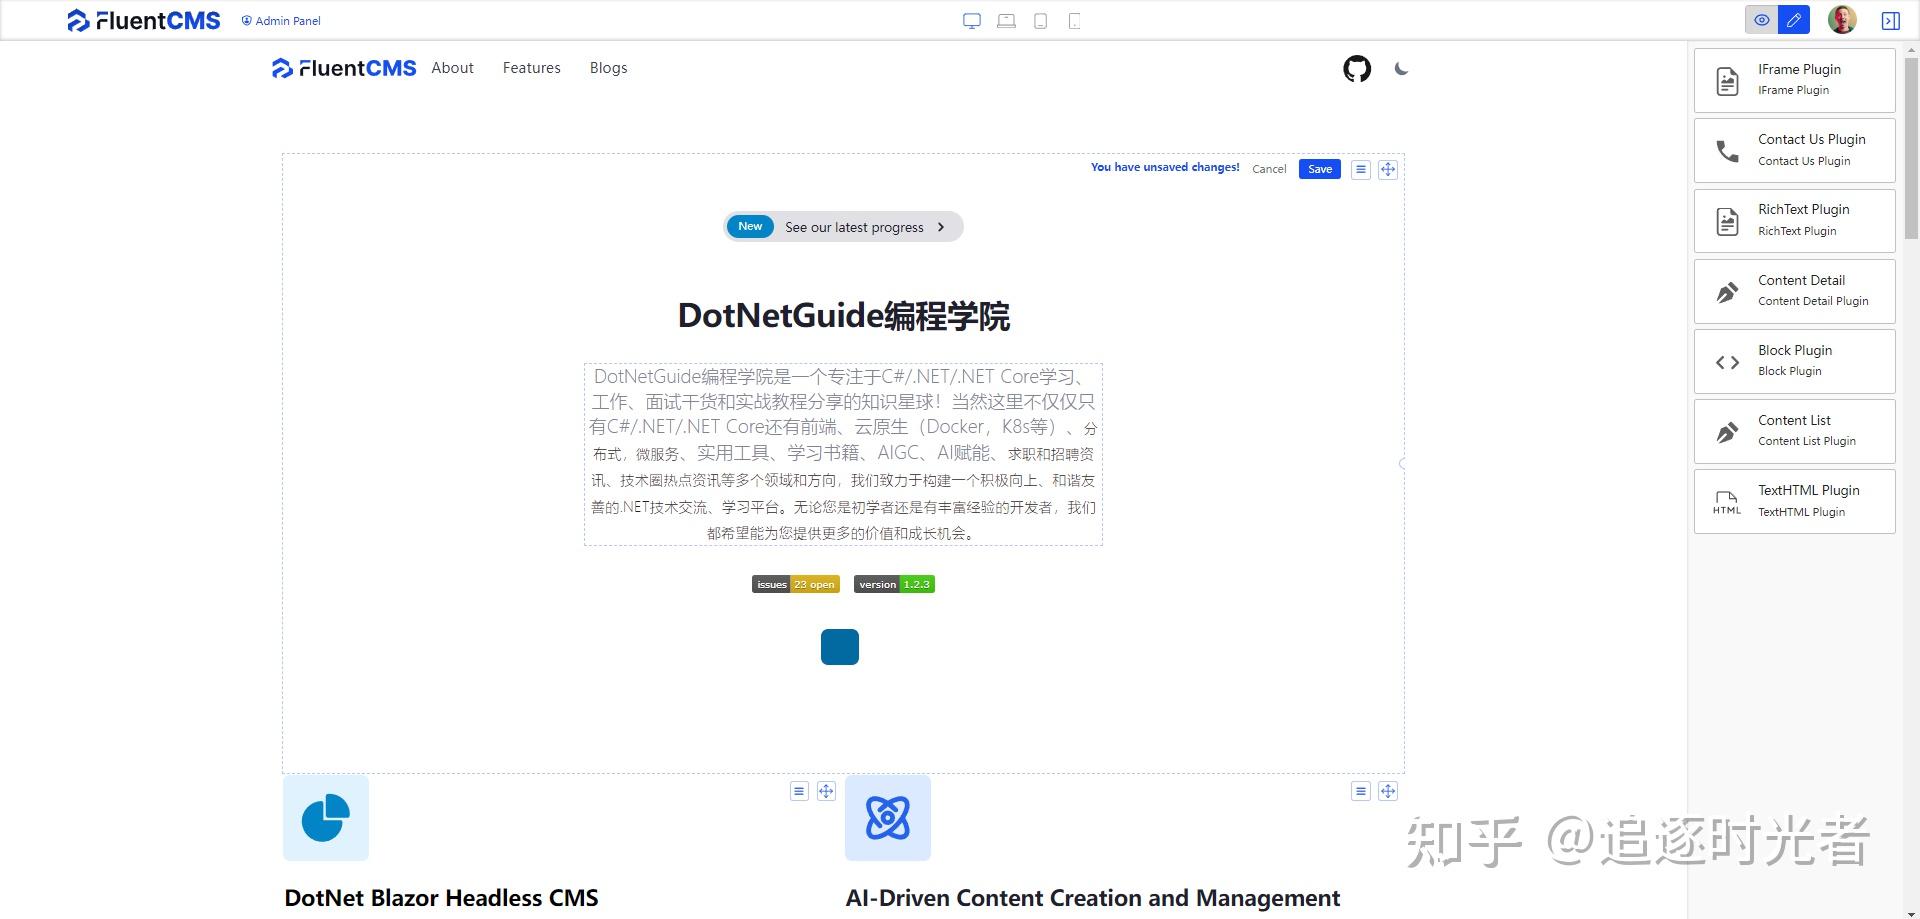Select the desktop preview icon

pyautogui.click(x=971, y=20)
